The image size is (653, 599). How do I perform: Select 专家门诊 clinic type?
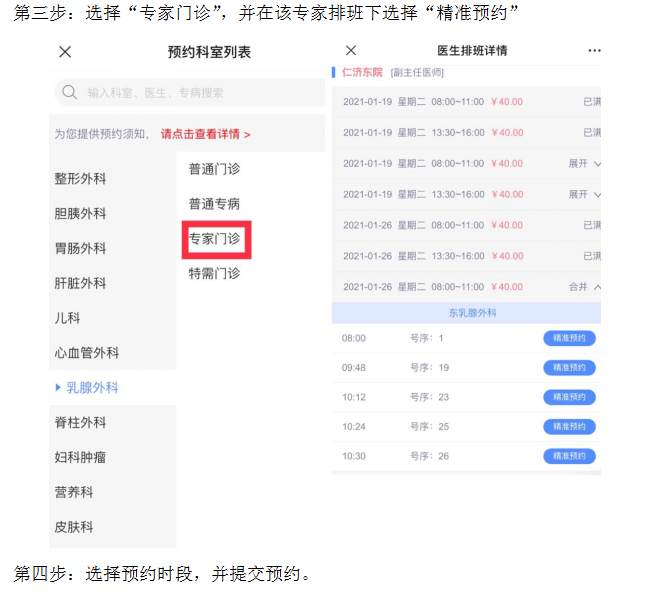coord(215,239)
